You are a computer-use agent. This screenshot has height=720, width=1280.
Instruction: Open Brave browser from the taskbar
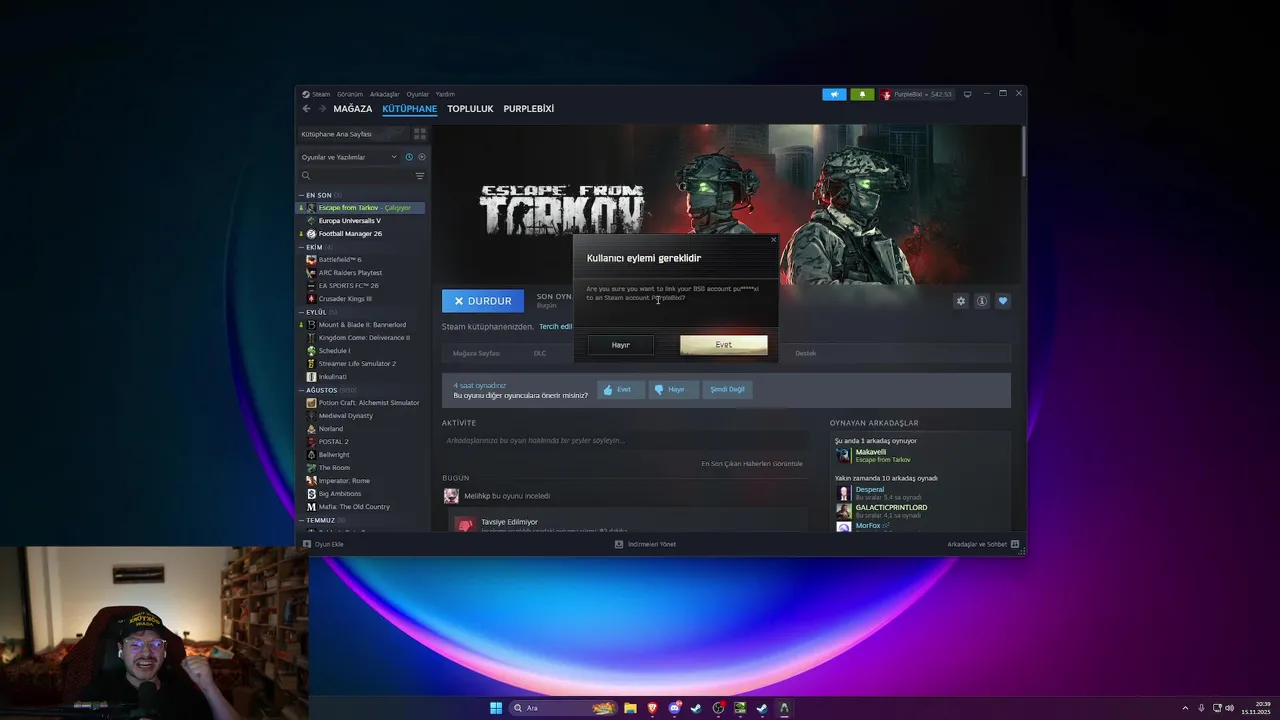(x=652, y=708)
